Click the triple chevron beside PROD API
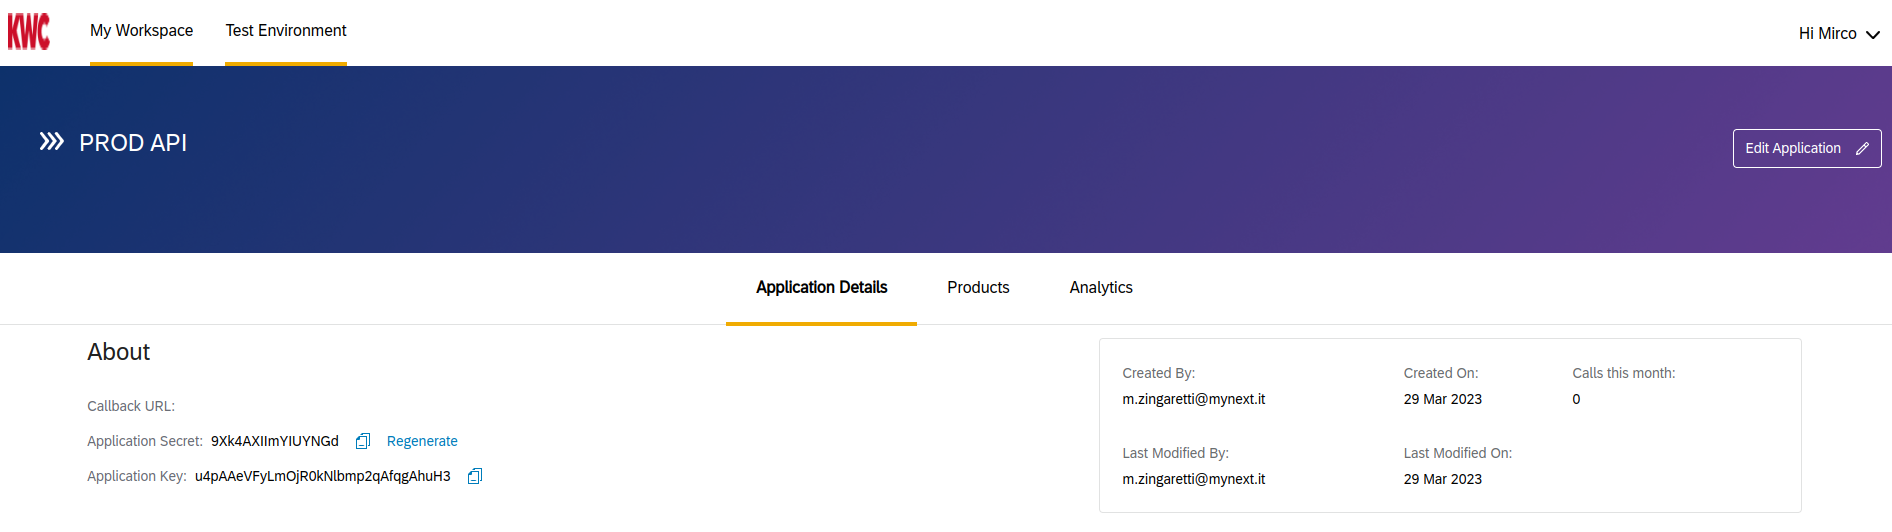Viewport: 1892px width, 532px height. (x=51, y=141)
